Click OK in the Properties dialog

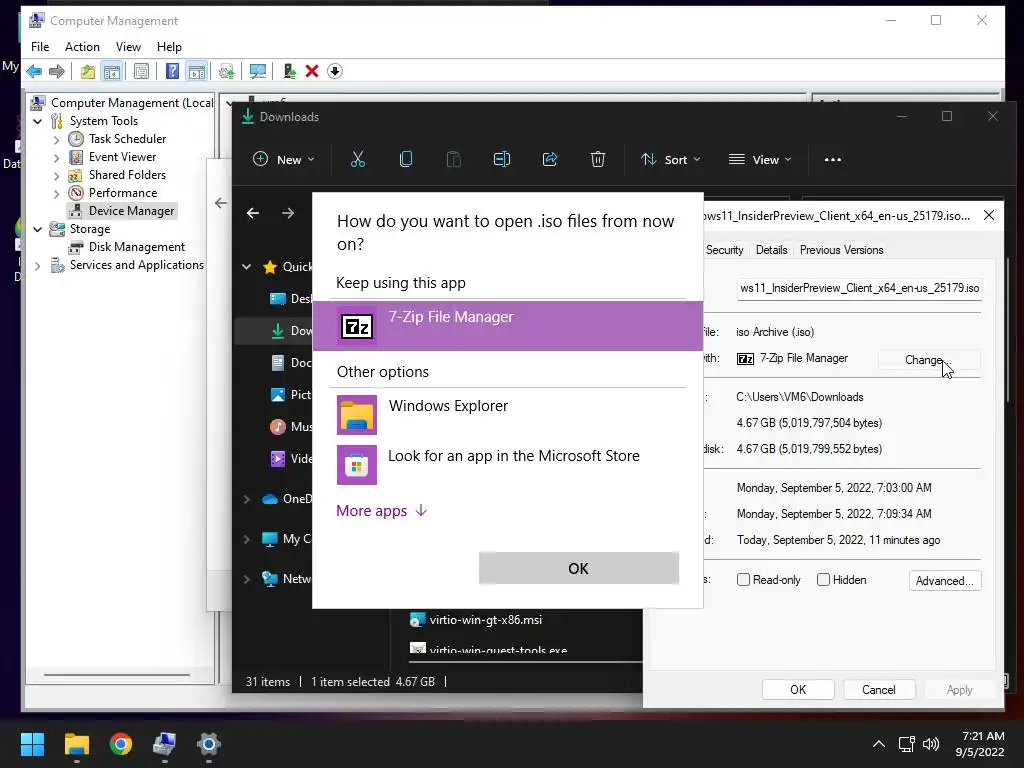(x=798, y=690)
